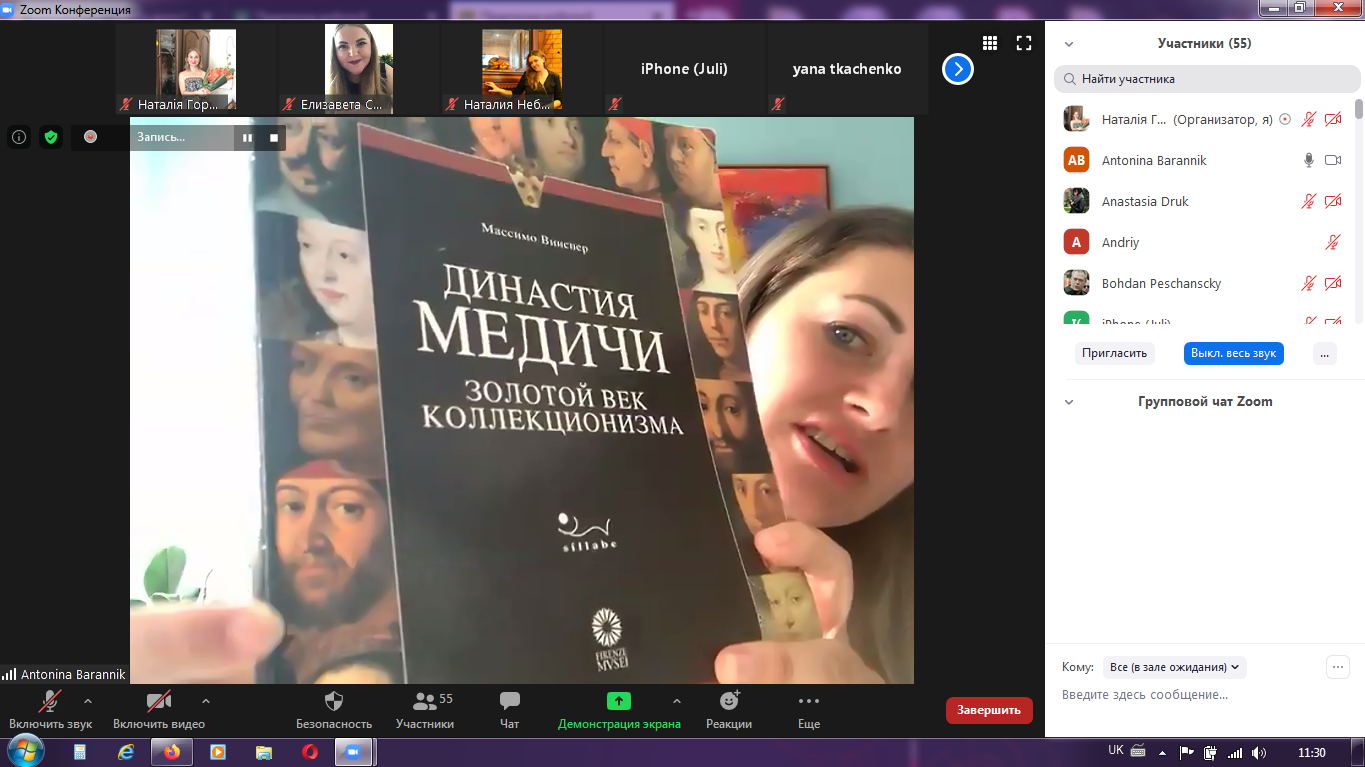1365x767 pixels.
Task: Open chat more options ellipsis button
Action: pos(1337,666)
